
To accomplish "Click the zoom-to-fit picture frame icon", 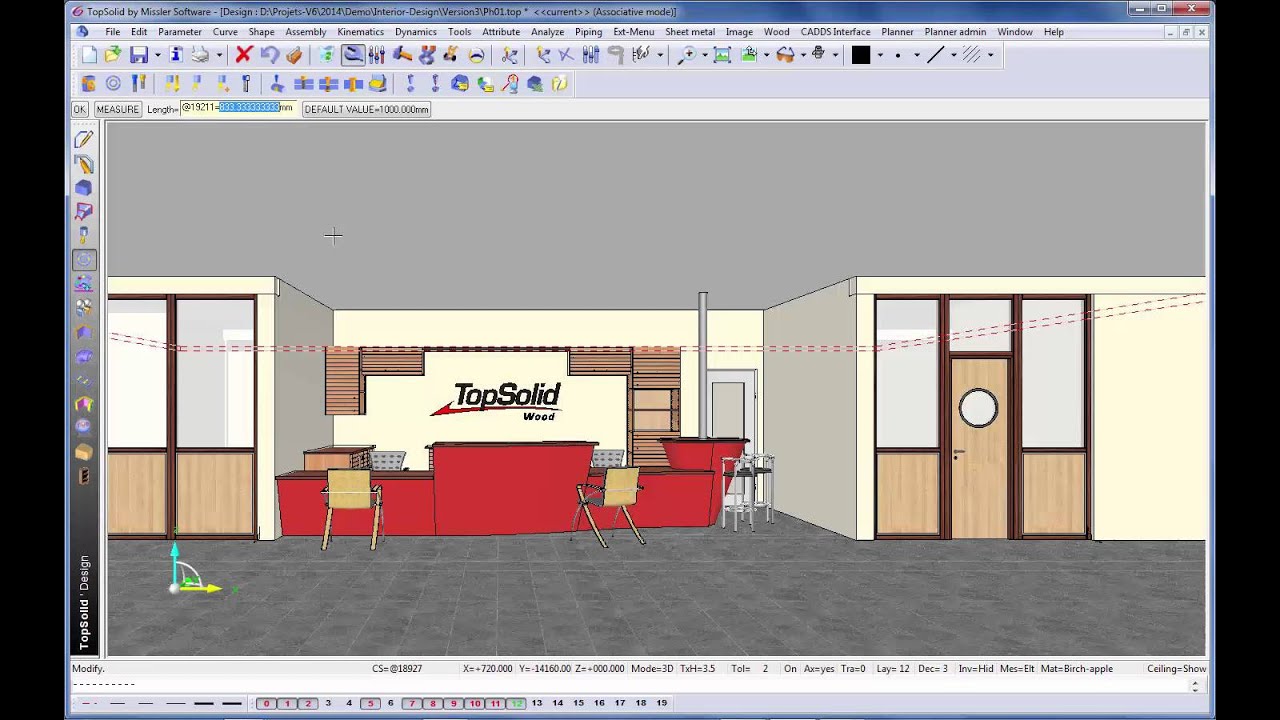I will (722, 55).
